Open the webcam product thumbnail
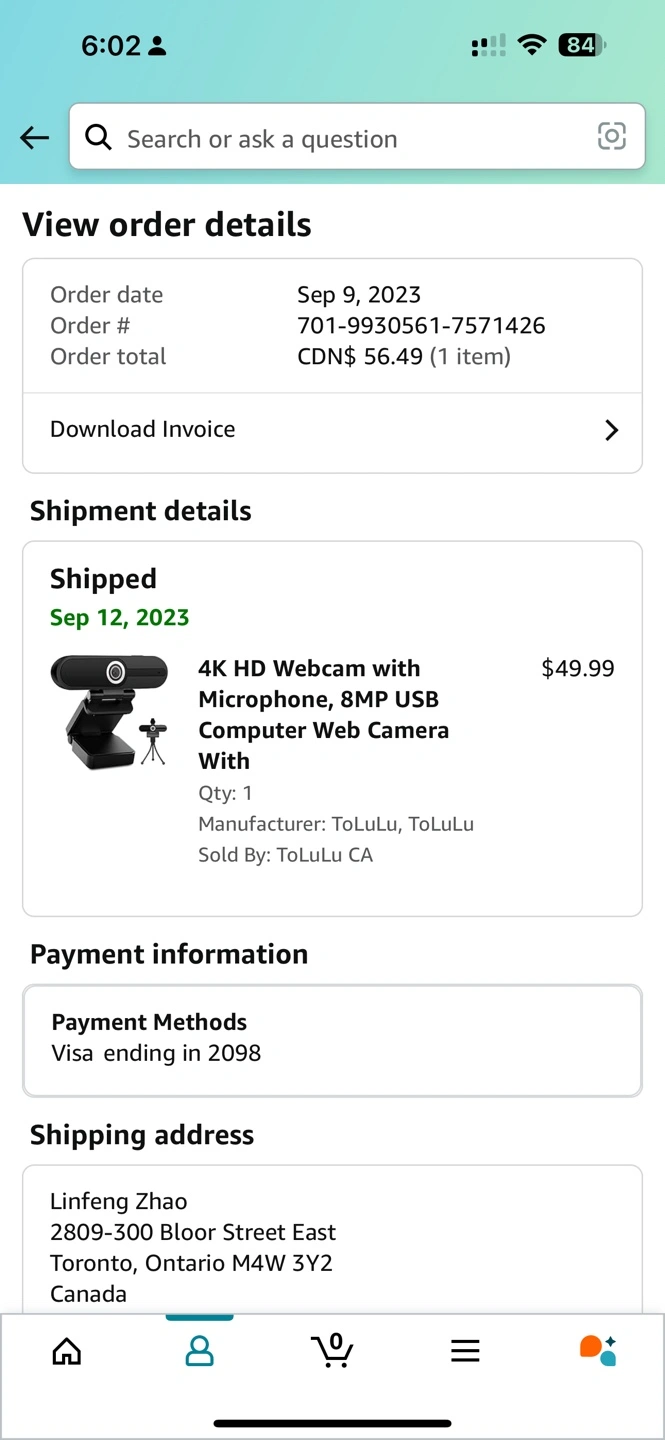The image size is (665, 1440). (x=110, y=712)
